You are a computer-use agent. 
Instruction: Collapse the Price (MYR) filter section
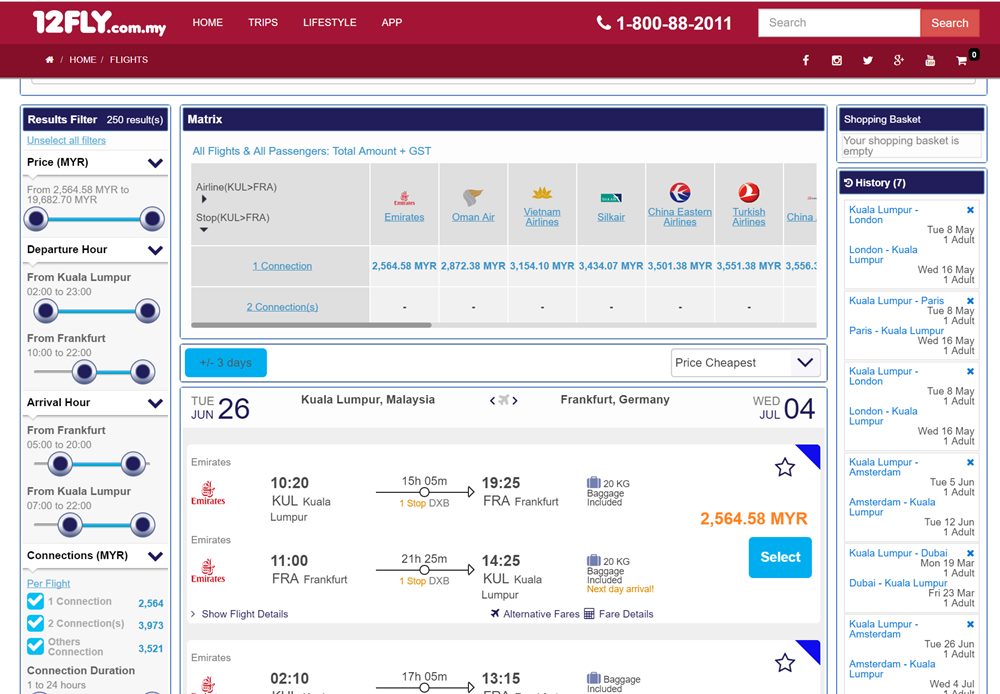155,163
